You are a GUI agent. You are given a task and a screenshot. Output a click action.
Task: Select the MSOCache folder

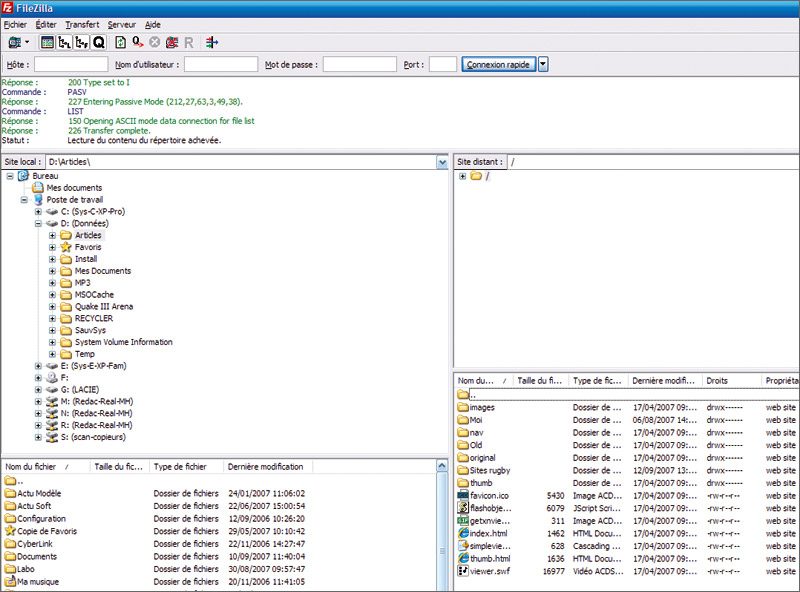click(94, 294)
